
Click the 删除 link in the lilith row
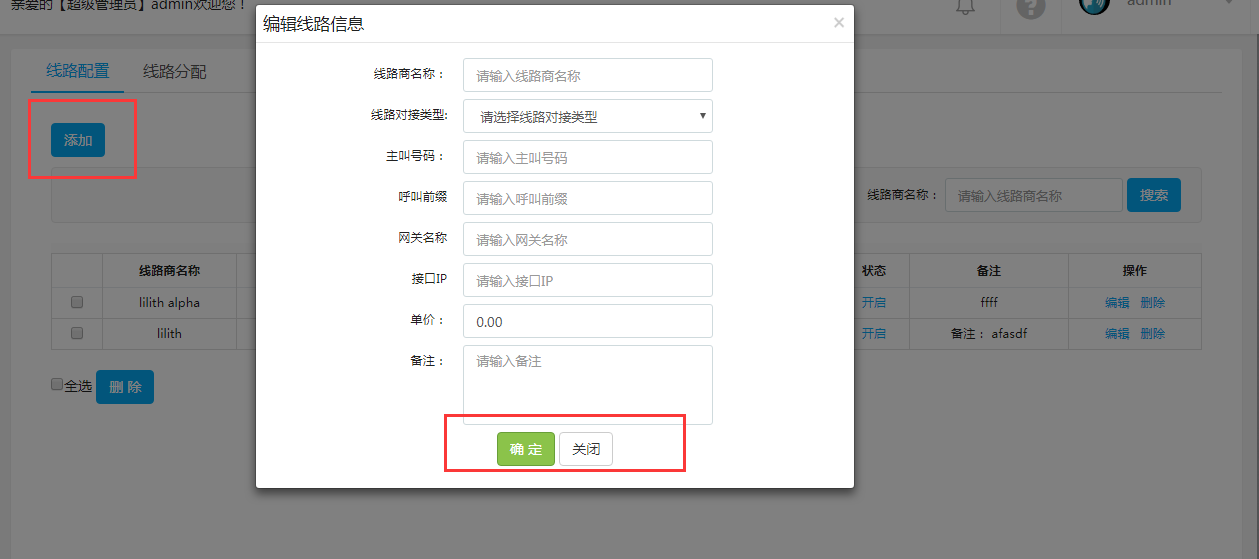coord(1152,334)
